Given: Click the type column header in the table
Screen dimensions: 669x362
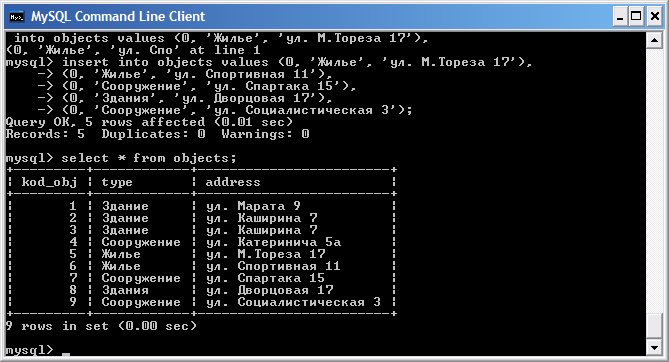Looking at the screenshot, I should tap(117, 183).
